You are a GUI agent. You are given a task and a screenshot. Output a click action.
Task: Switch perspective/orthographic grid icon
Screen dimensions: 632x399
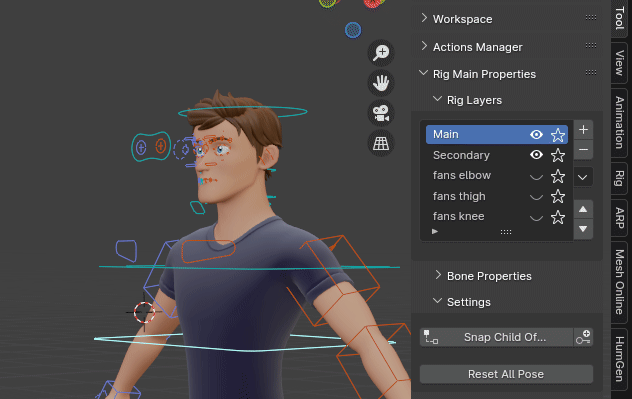(381, 143)
